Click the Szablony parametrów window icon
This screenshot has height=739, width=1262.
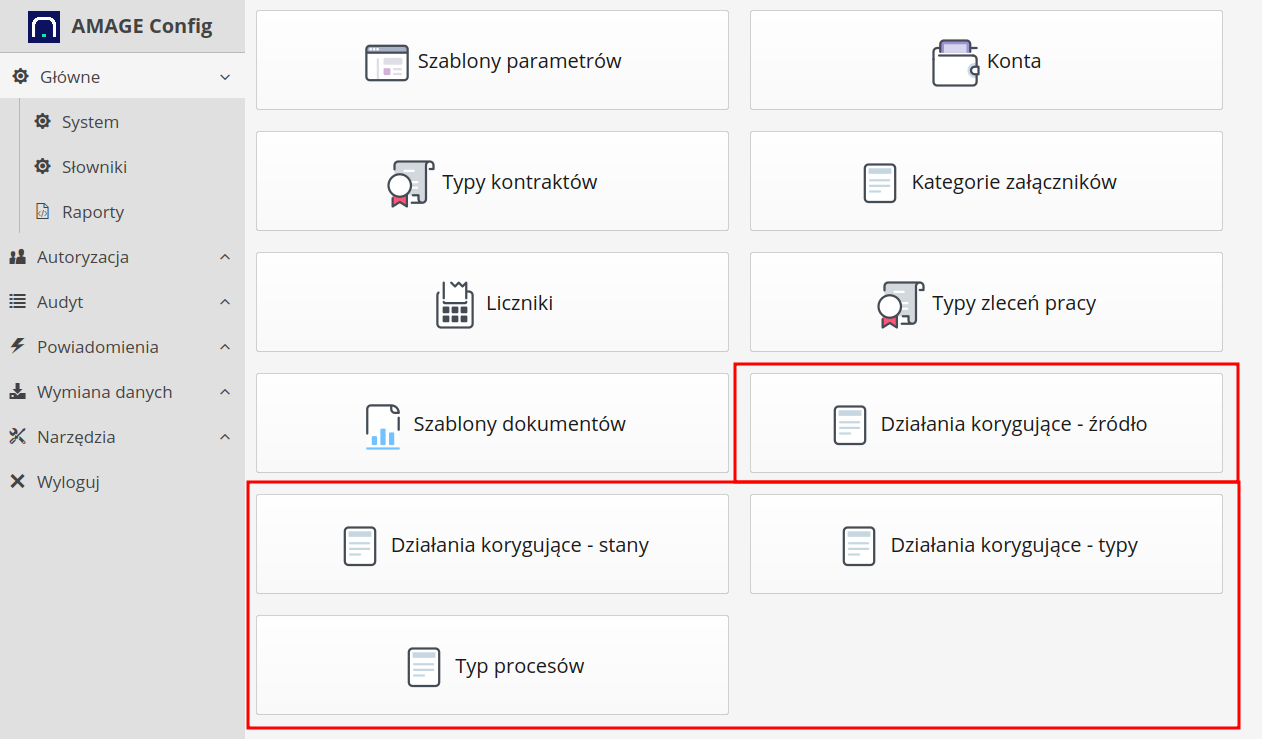pos(387,62)
